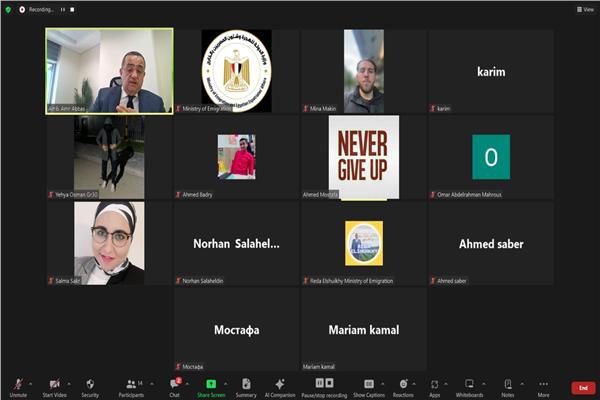
Task: Launch the AI Companion
Action: click(280, 387)
